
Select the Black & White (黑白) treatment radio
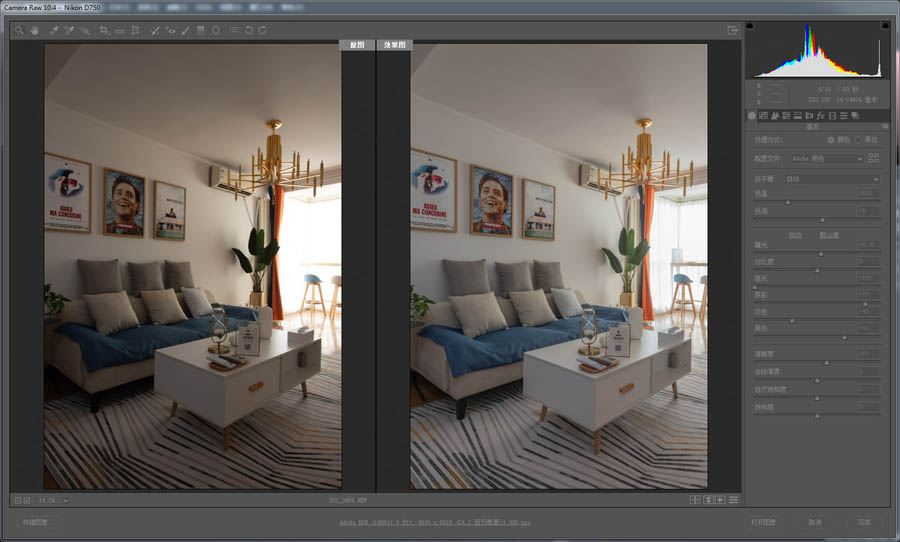(x=859, y=140)
